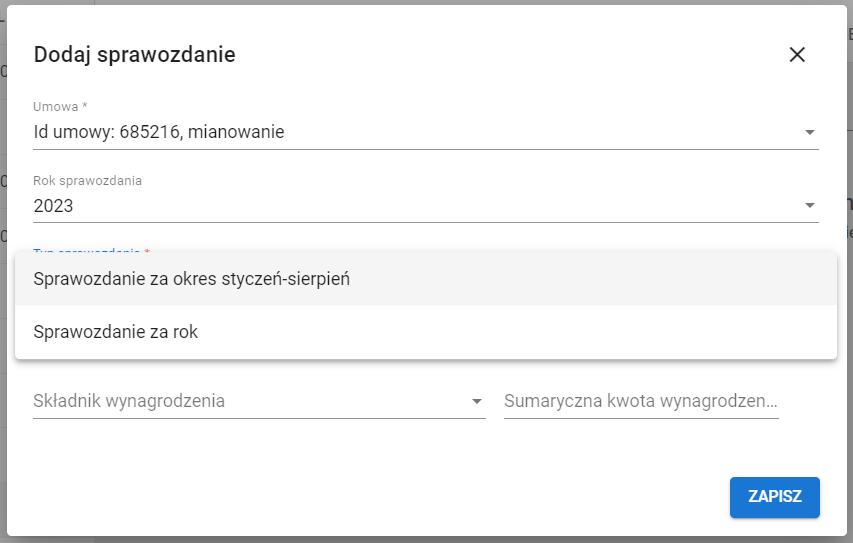Close the Dodaj sprawozdanie dialog
The height and width of the screenshot is (543, 853).
click(x=797, y=55)
